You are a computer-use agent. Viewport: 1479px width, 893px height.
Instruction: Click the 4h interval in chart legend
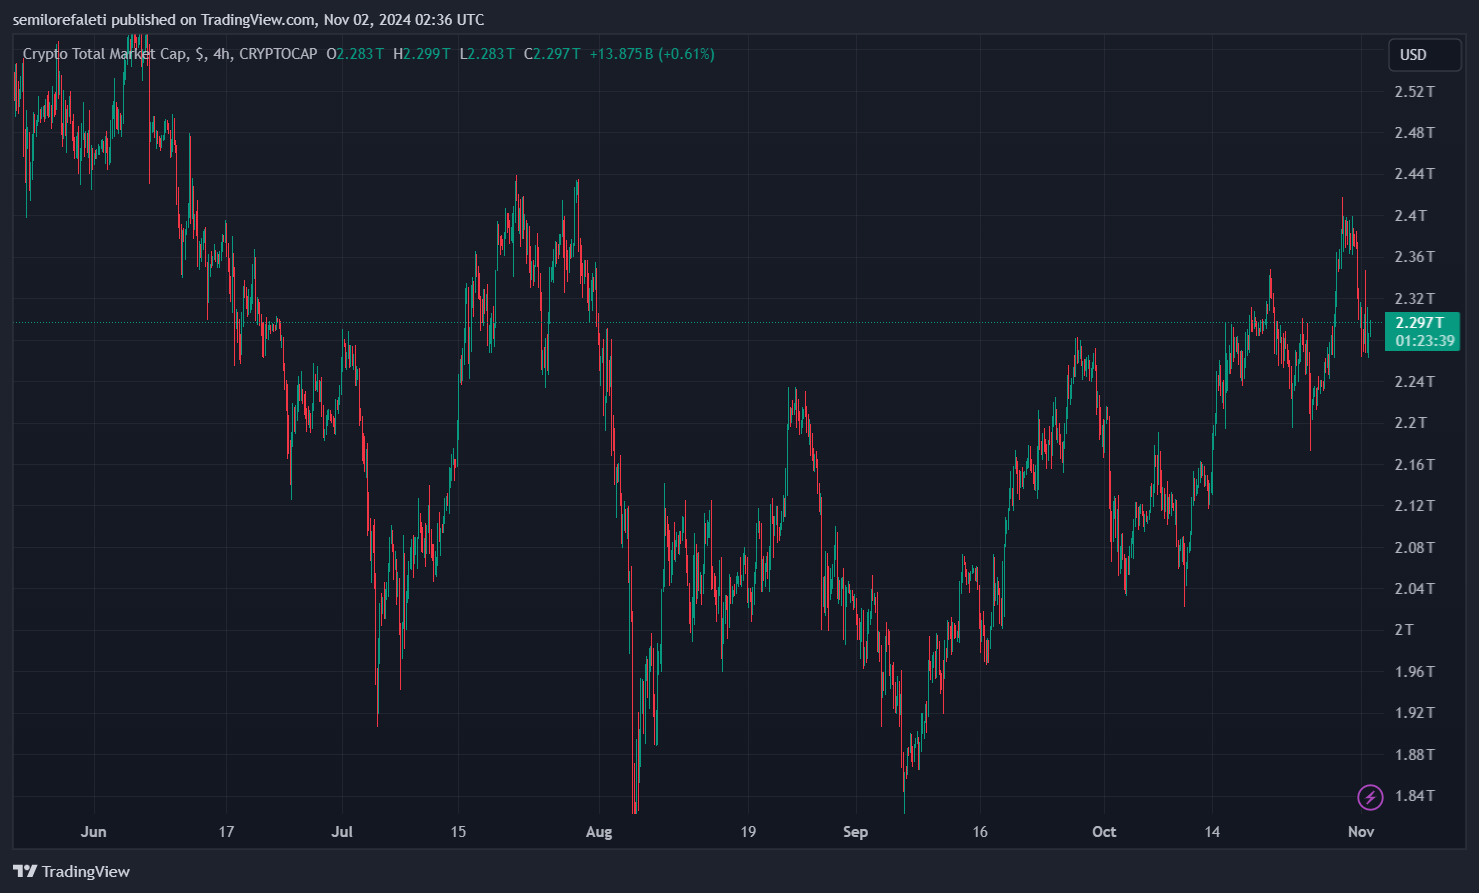click(222, 54)
